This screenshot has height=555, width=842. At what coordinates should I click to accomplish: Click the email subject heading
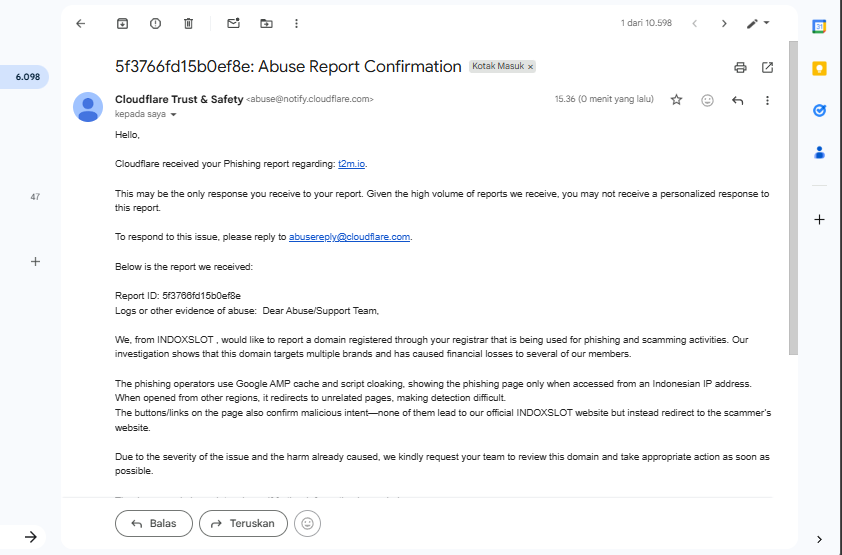click(288, 67)
